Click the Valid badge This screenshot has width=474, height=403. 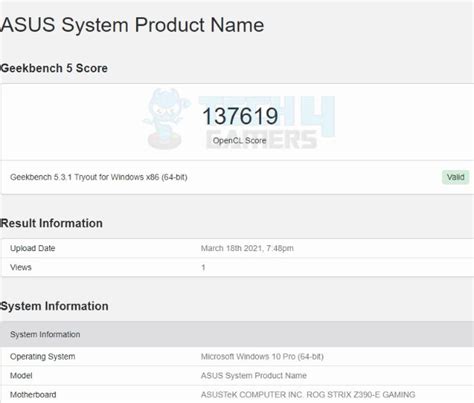coord(455,177)
